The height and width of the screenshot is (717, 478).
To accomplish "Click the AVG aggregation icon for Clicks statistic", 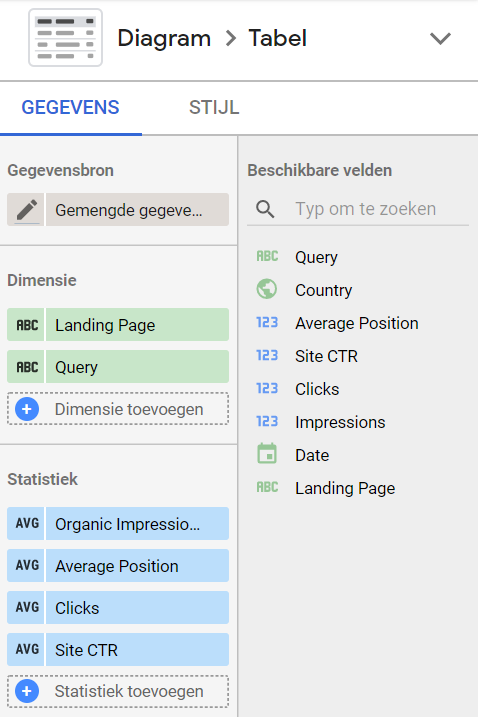I will point(26,608).
